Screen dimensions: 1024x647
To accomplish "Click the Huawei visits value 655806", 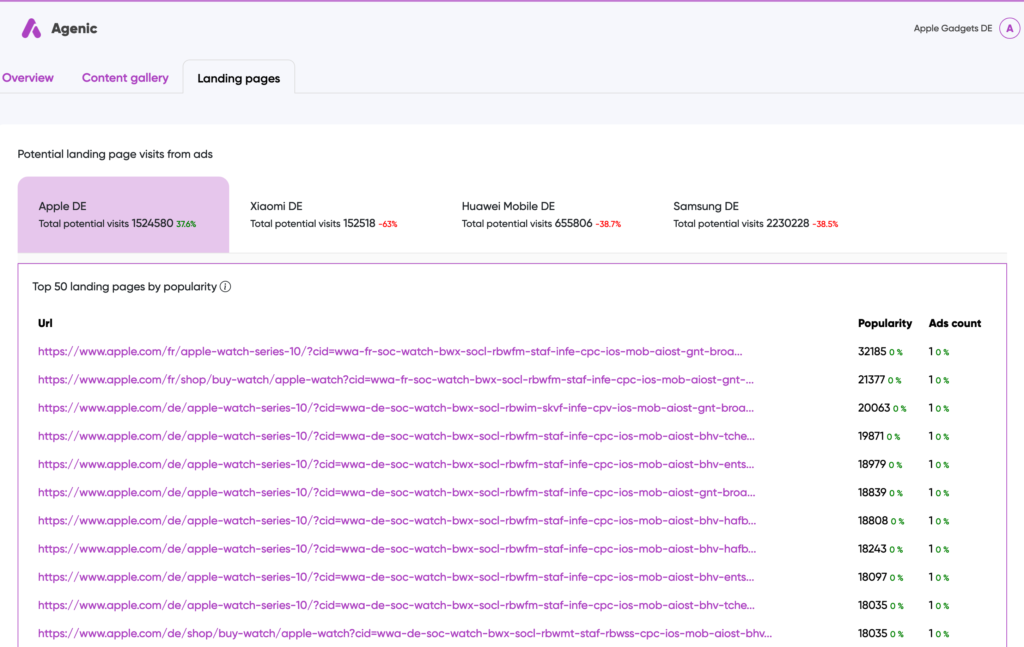I will pos(573,223).
